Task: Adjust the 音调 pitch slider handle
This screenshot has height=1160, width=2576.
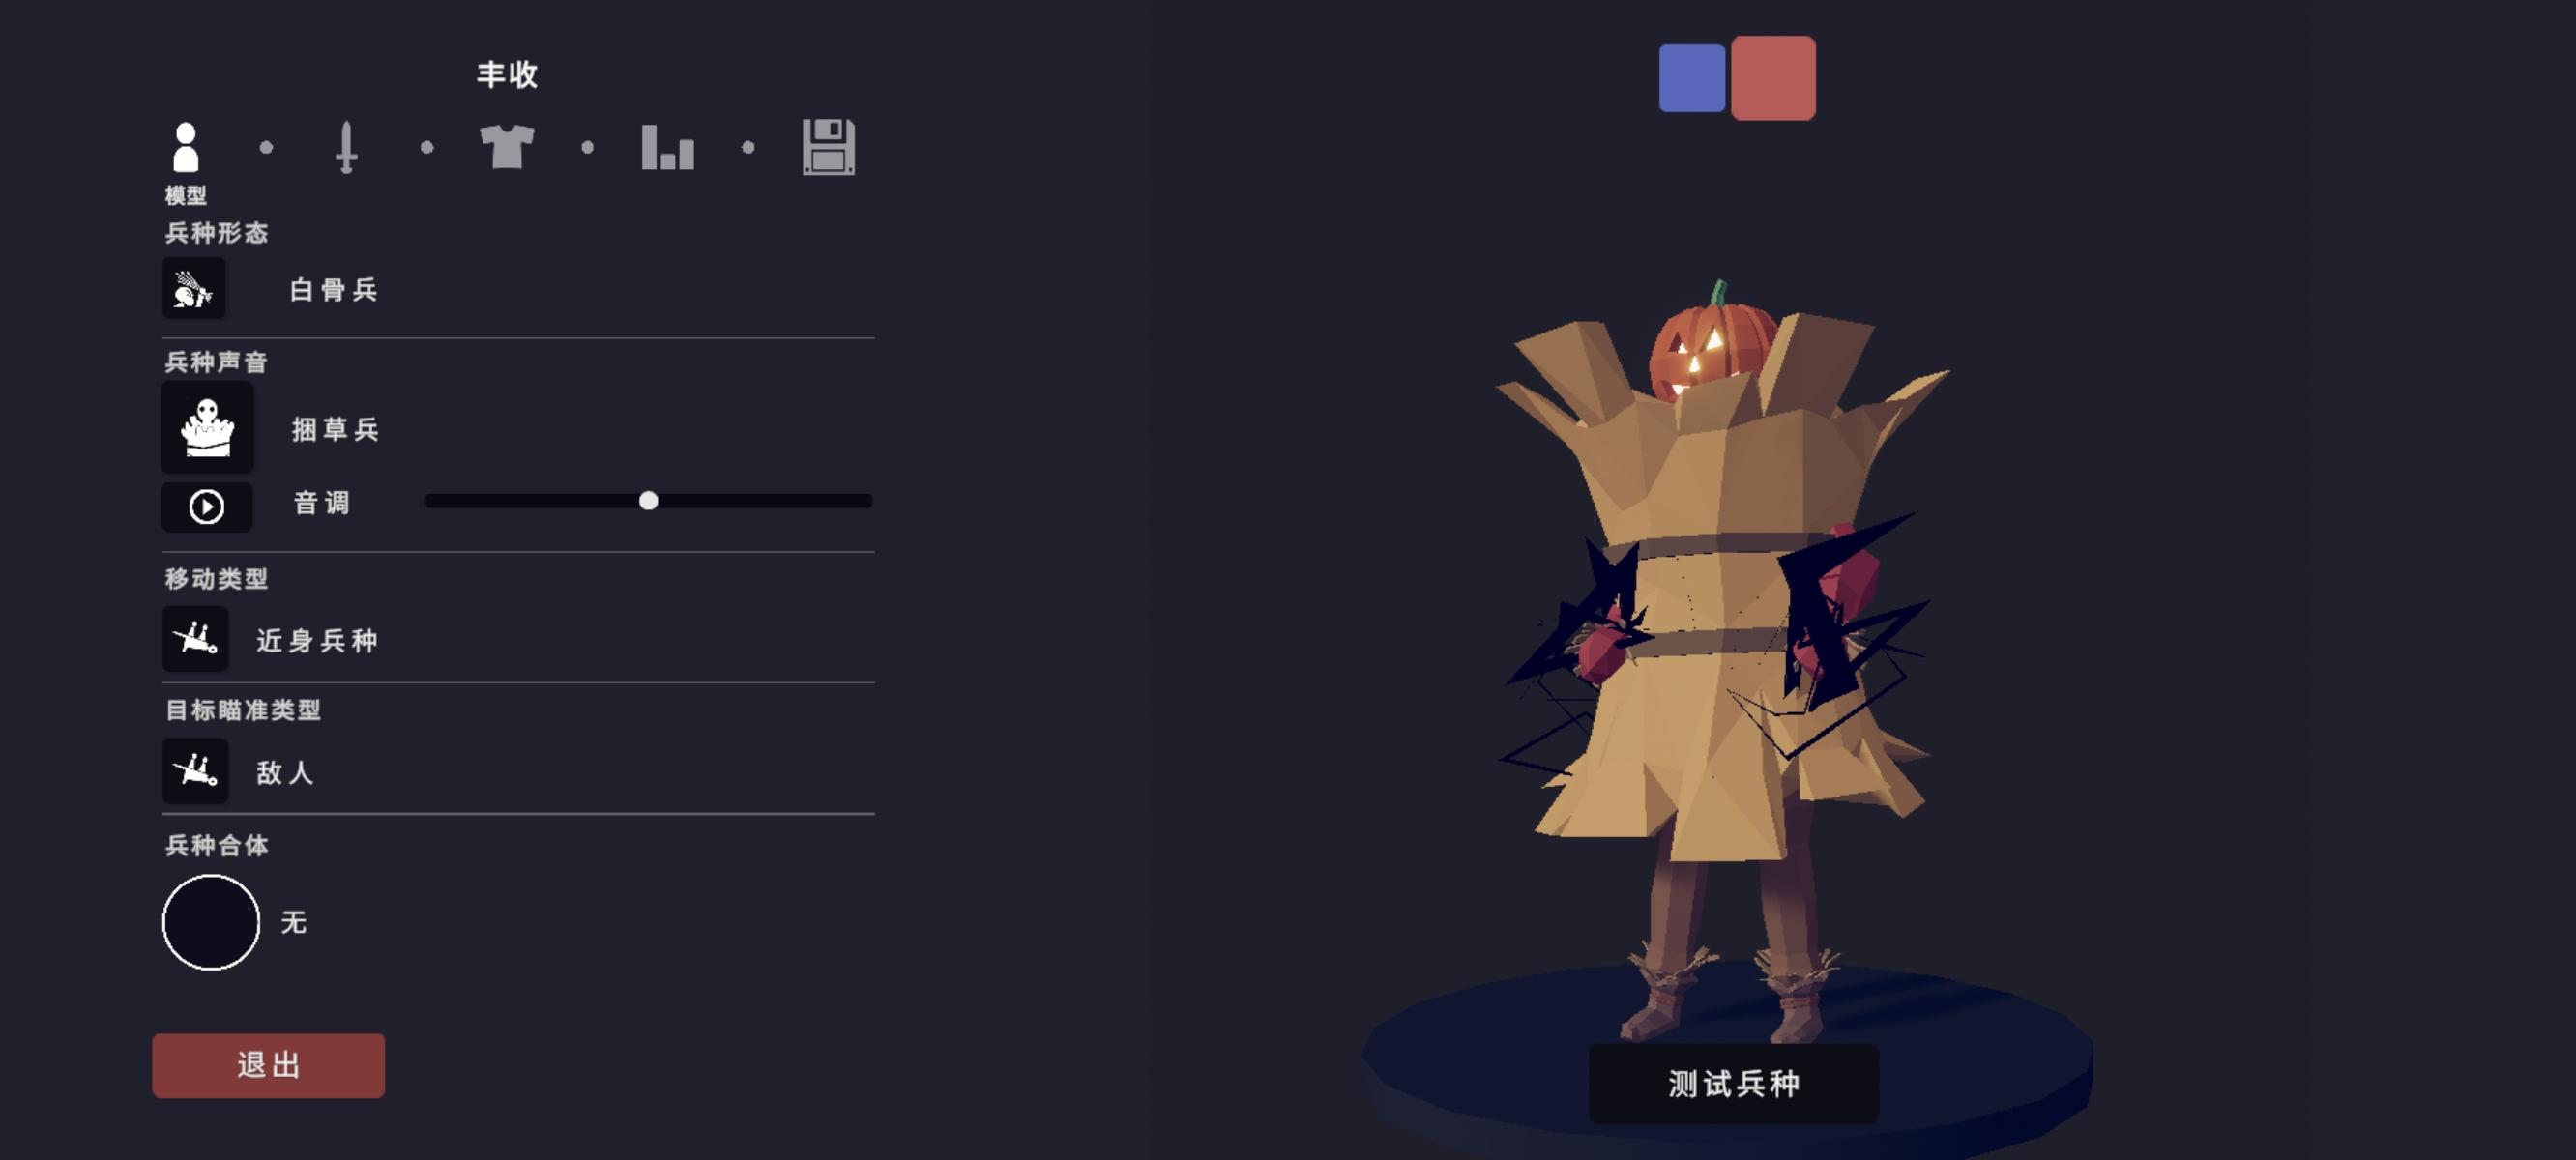Action: (648, 500)
